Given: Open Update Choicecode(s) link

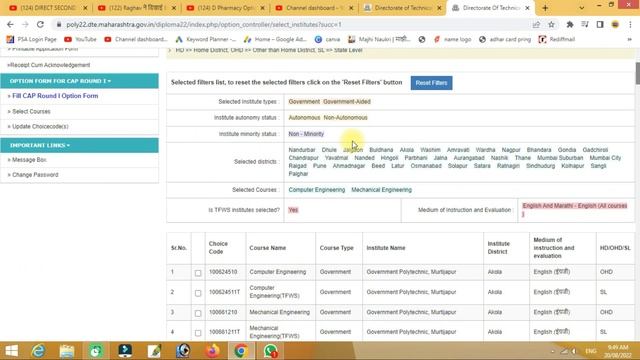Looking at the screenshot, I should tap(40, 127).
